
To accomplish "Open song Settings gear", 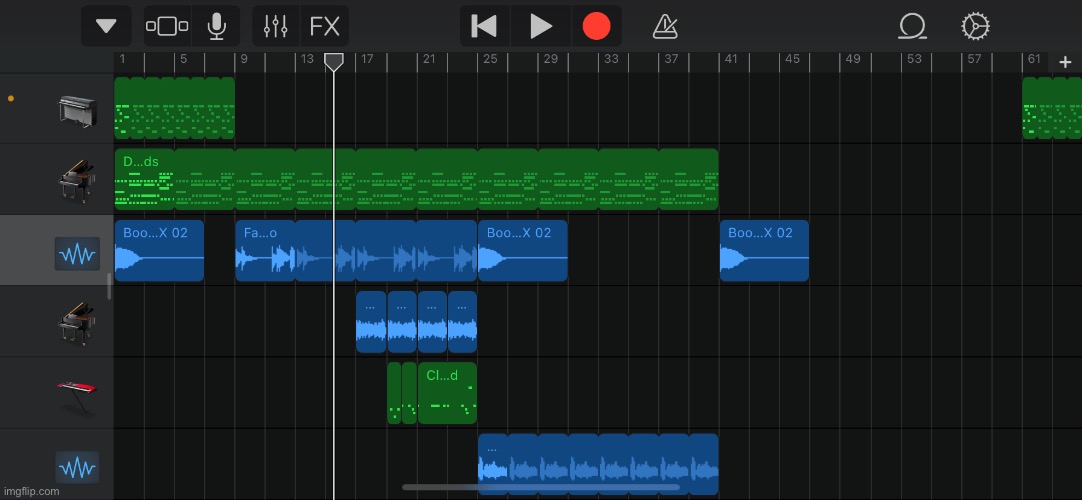I will 974,26.
